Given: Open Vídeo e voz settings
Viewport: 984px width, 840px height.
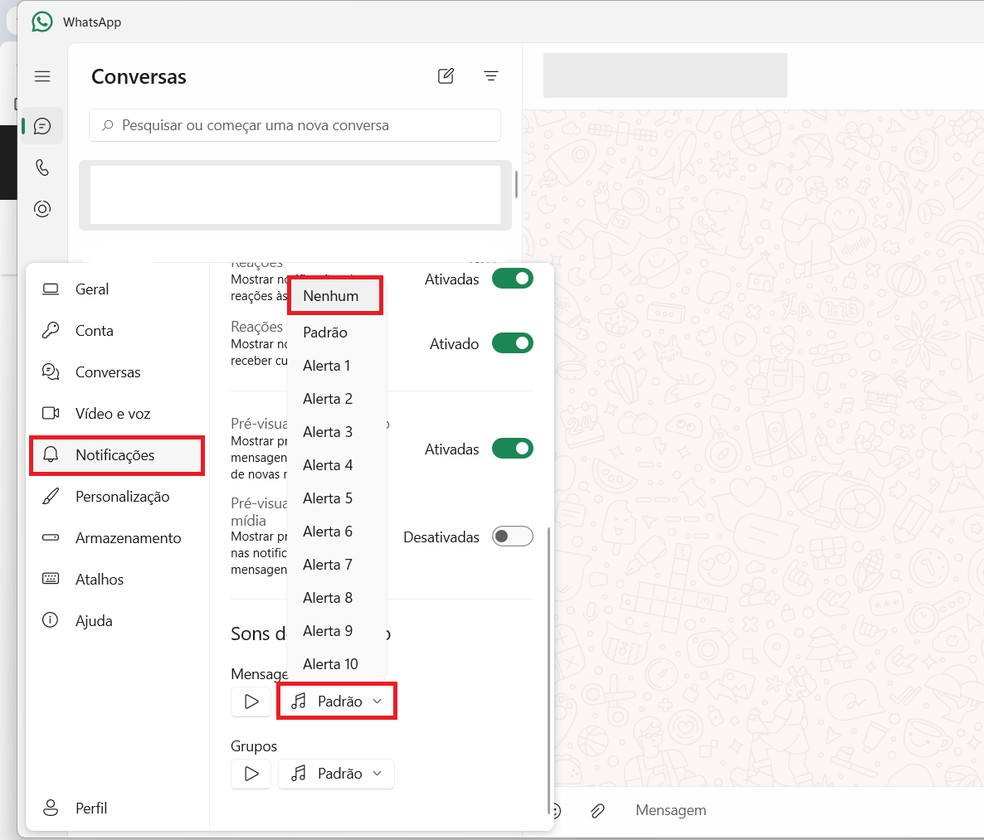Looking at the screenshot, I should 116,413.
